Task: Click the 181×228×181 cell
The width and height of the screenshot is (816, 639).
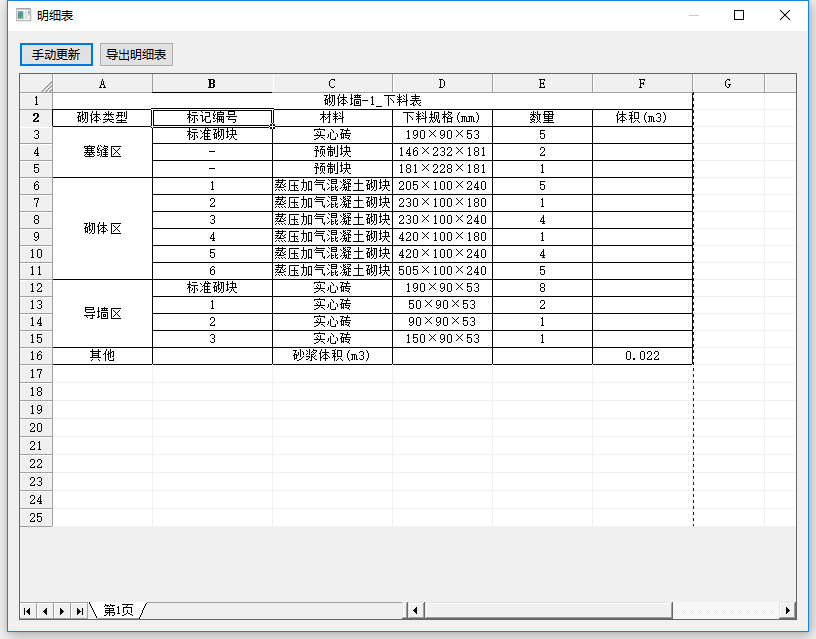Action: coord(442,169)
